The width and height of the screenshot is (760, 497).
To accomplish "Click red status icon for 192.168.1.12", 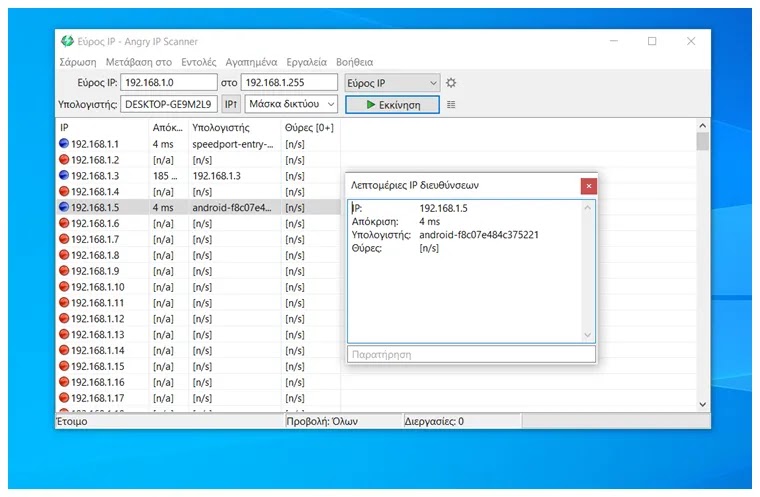I will pos(63,319).
